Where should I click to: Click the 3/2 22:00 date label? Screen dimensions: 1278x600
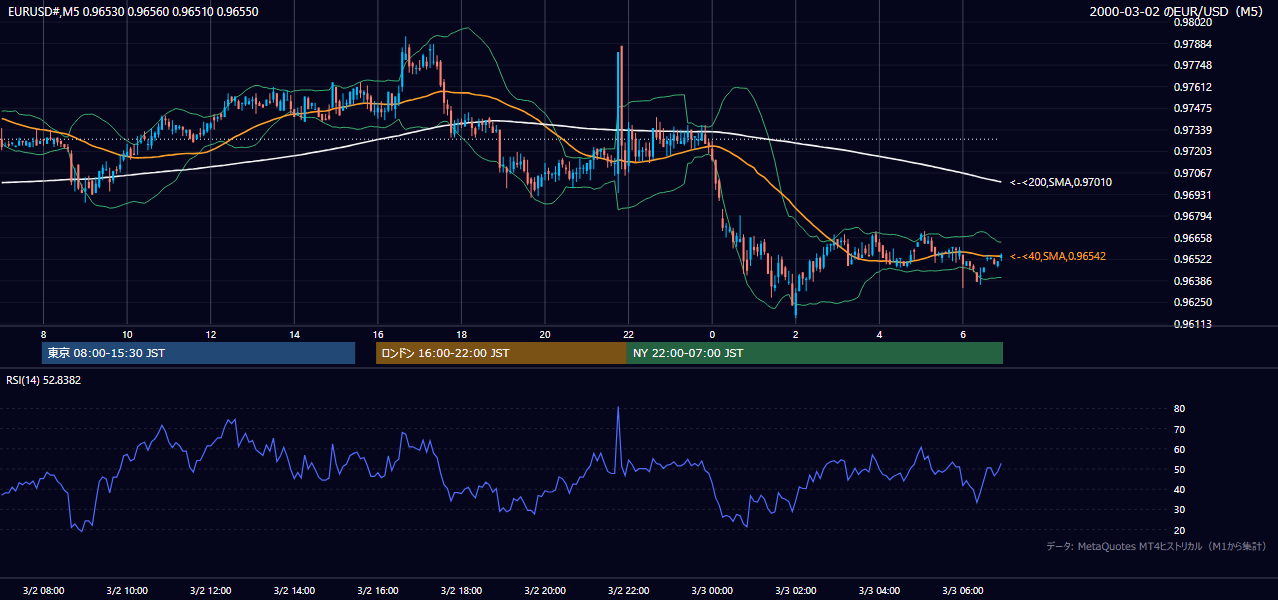click(x=628, y=591)
